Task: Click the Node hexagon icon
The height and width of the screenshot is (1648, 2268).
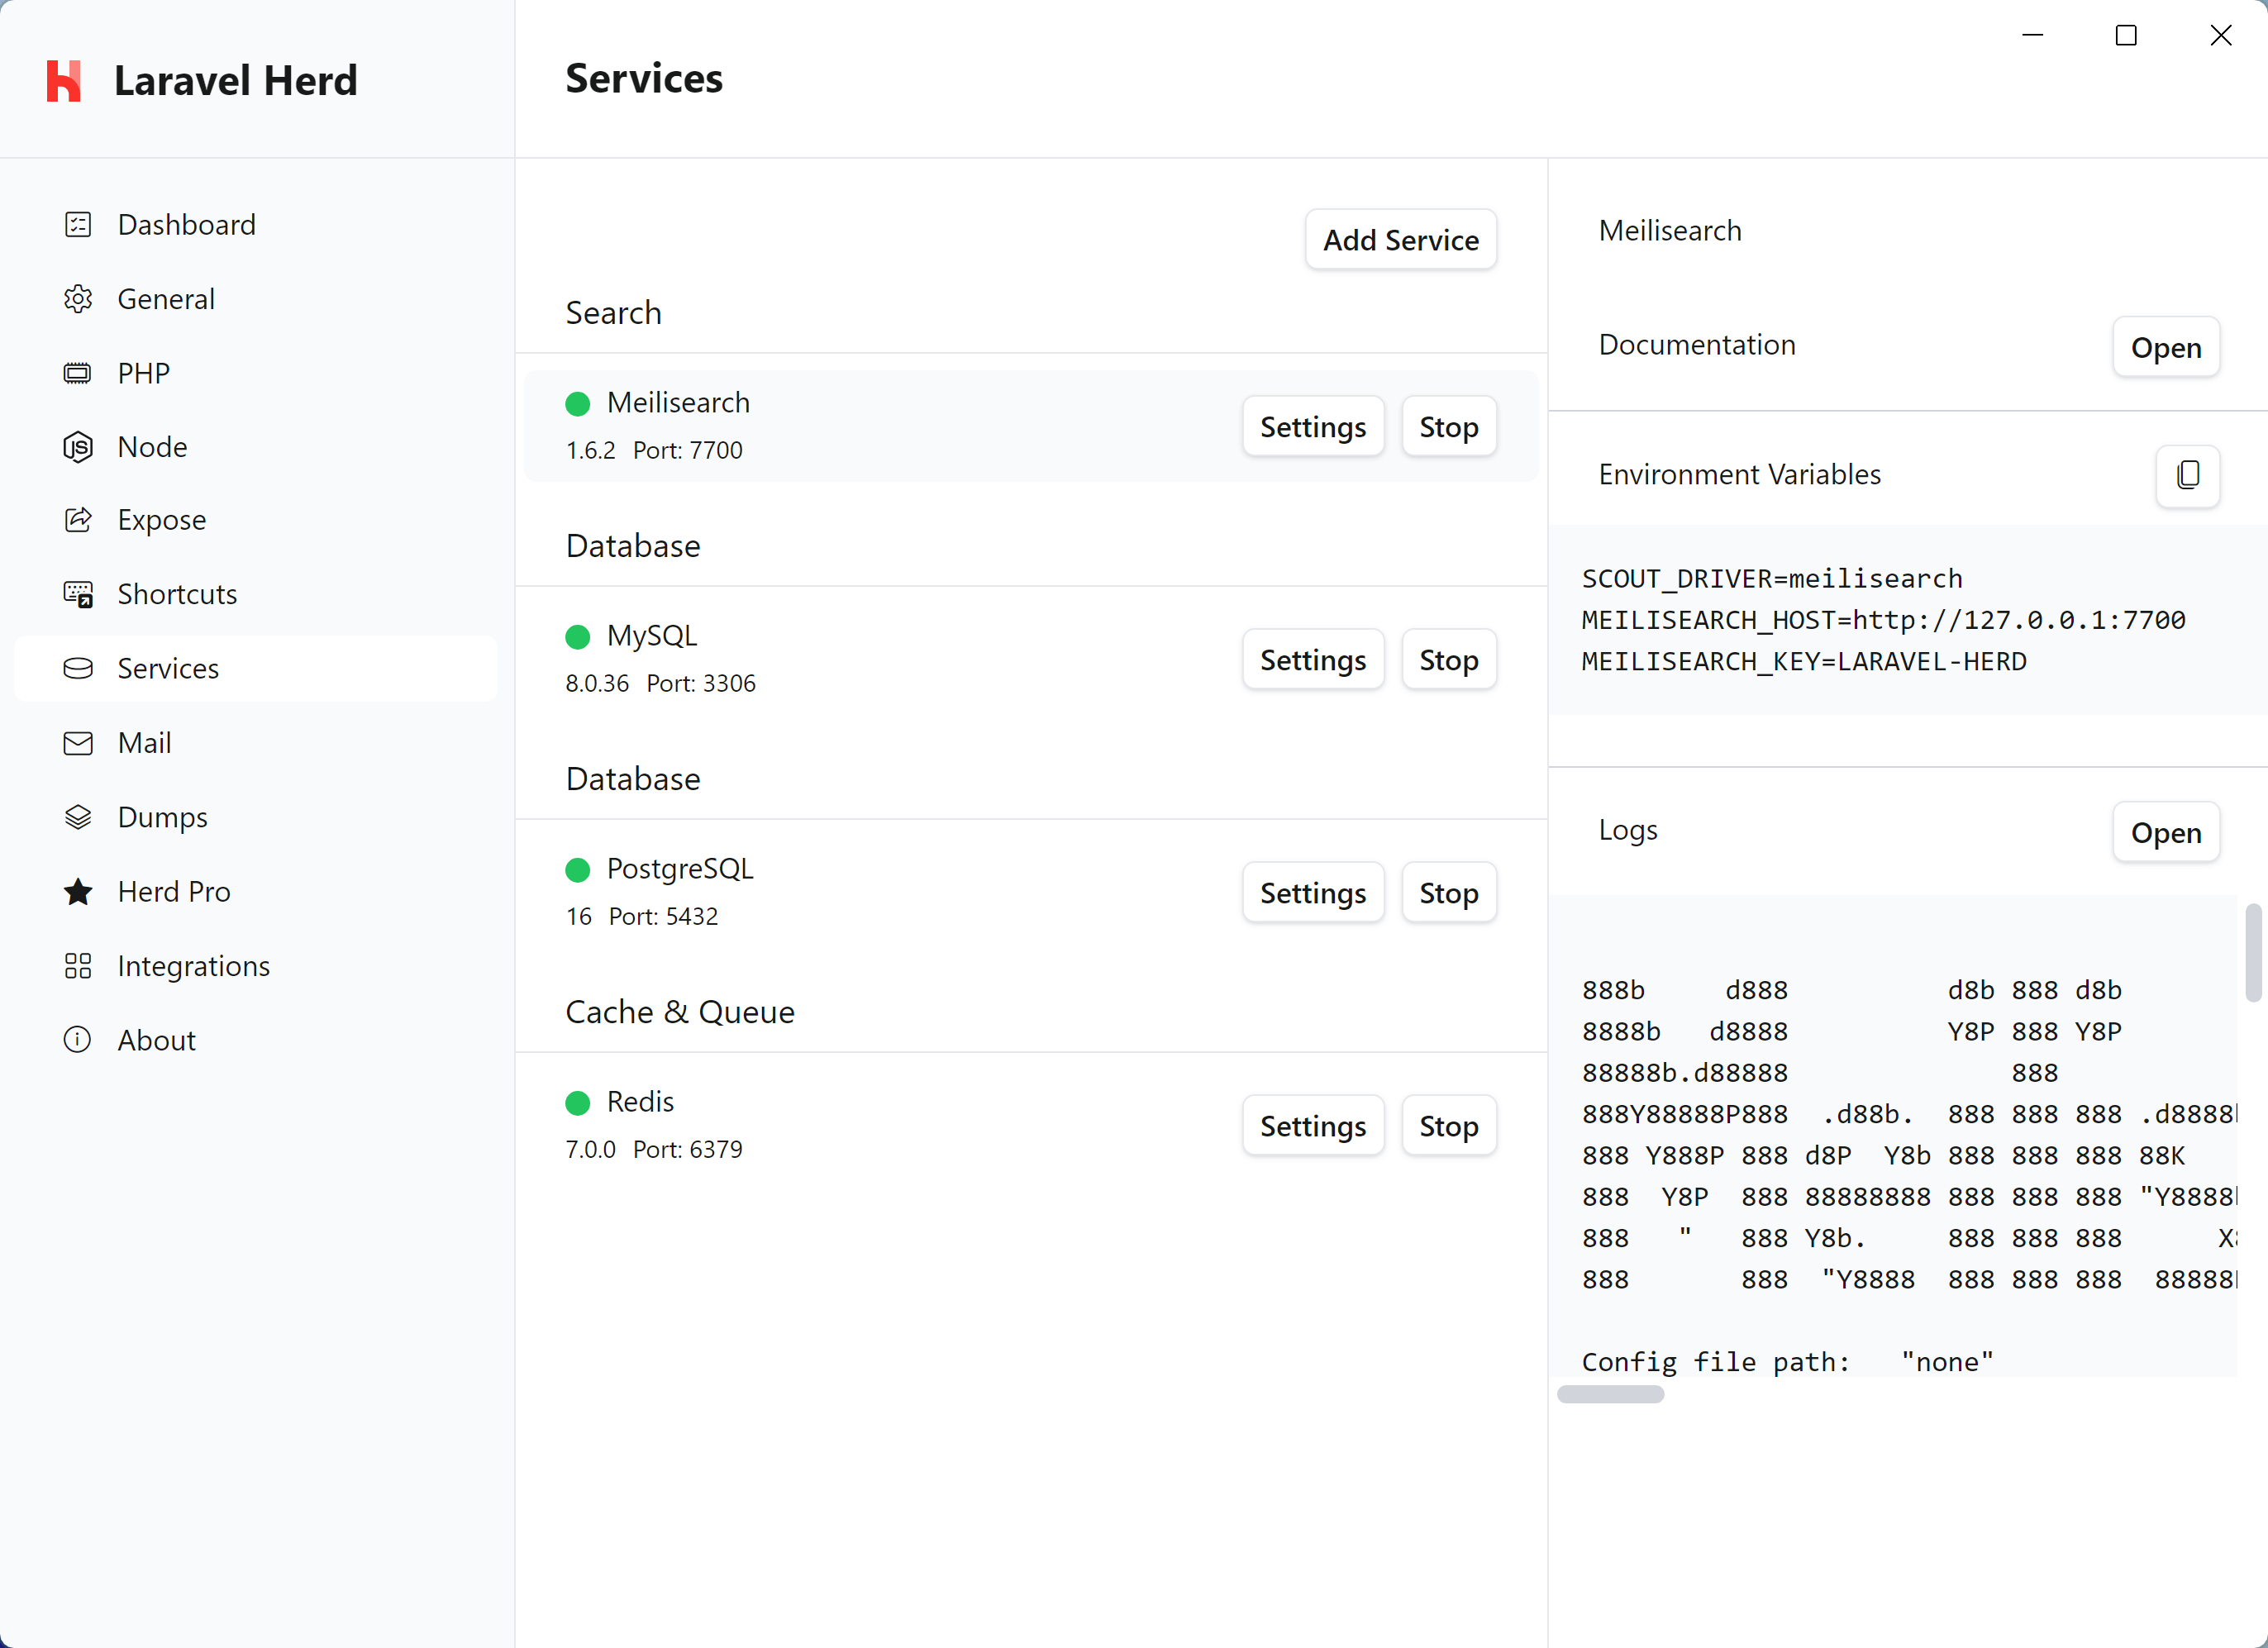Action: click(x=78, y=447)
